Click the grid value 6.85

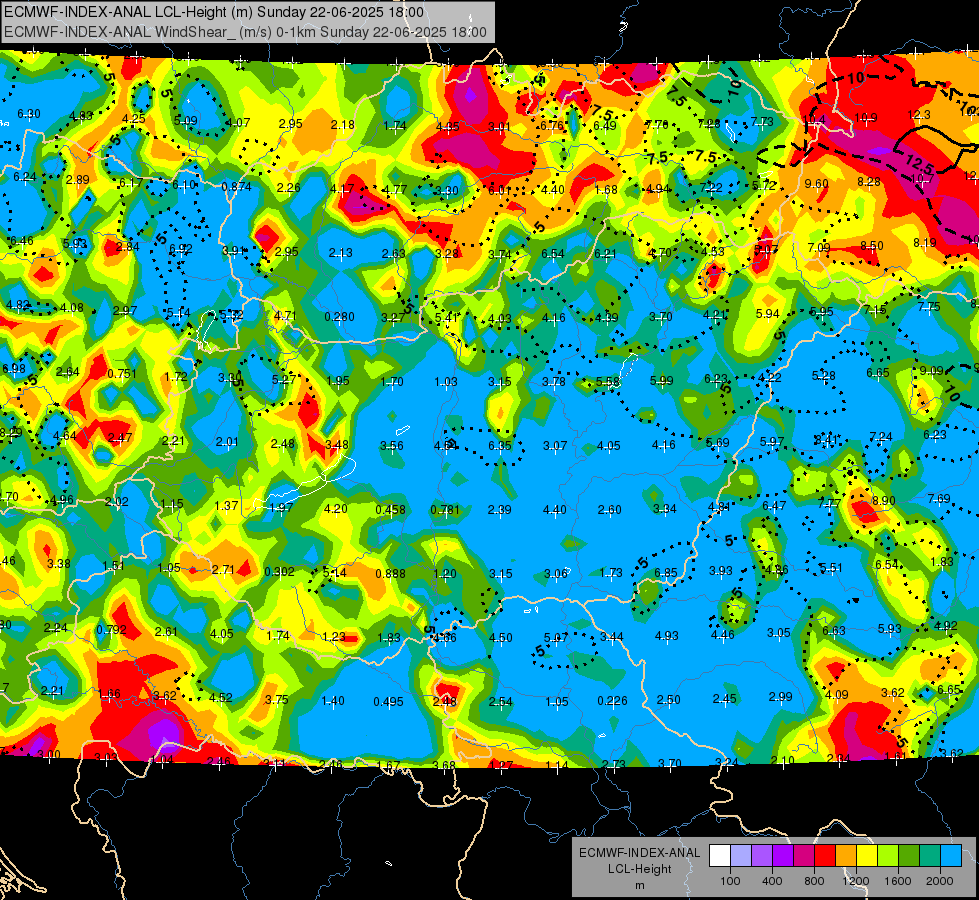pyautogui.click(x=666, y=573)
